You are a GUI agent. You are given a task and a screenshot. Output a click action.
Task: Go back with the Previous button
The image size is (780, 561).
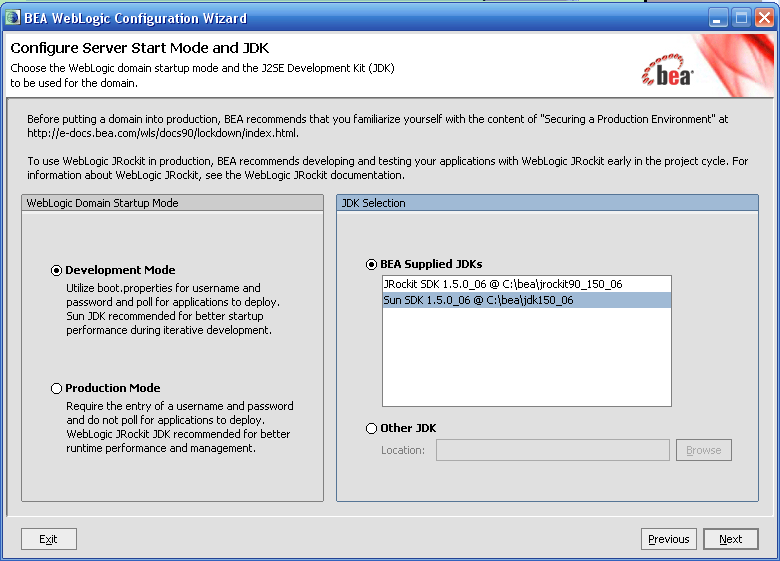click(x=669, y=539)
